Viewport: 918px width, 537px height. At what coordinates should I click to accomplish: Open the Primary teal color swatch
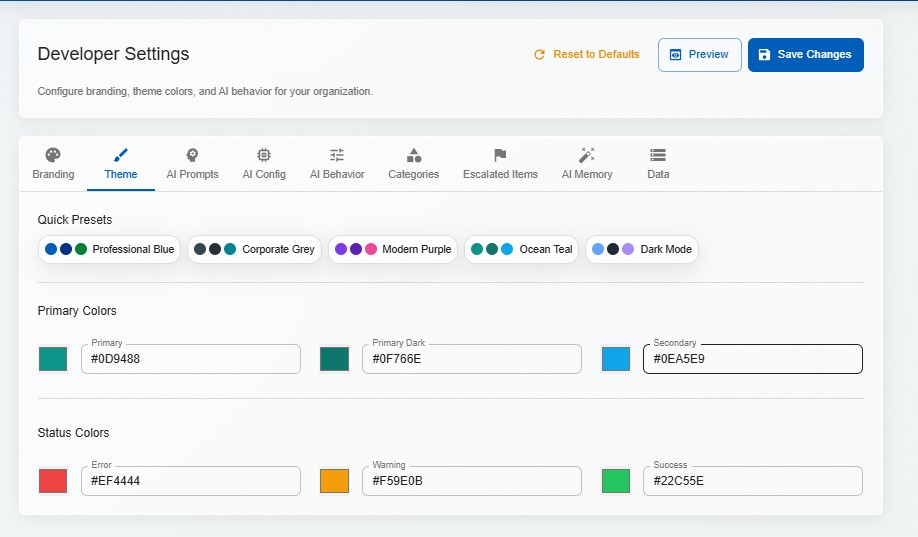pyautogui.click(x=53, y=359)
